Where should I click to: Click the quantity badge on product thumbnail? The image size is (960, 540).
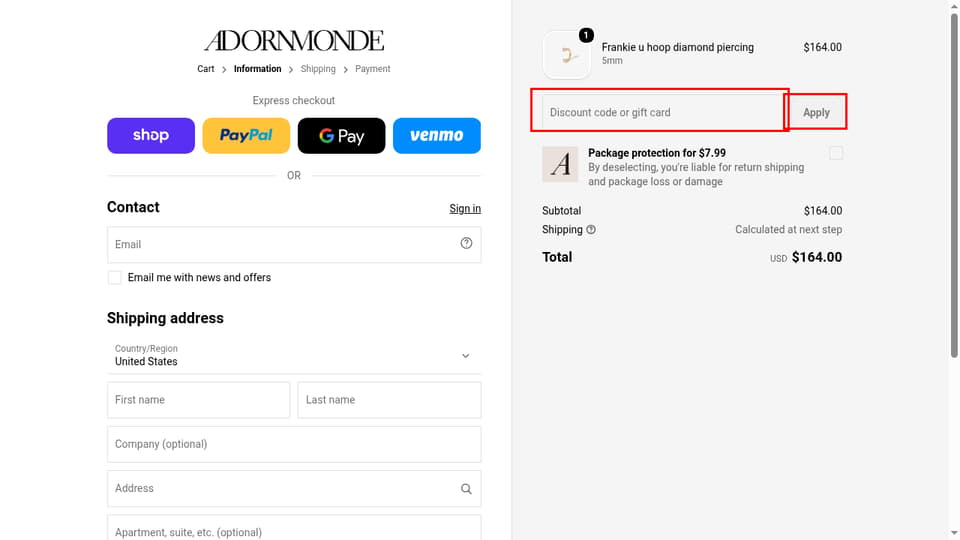tap(586, 36)
